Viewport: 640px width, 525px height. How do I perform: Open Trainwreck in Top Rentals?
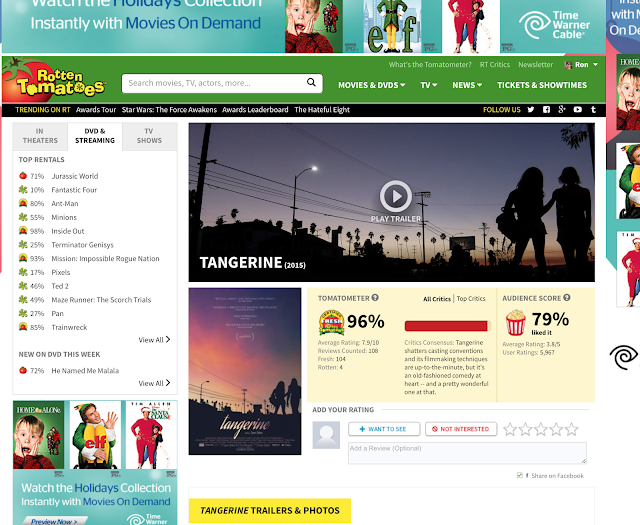tap(69, 327)
